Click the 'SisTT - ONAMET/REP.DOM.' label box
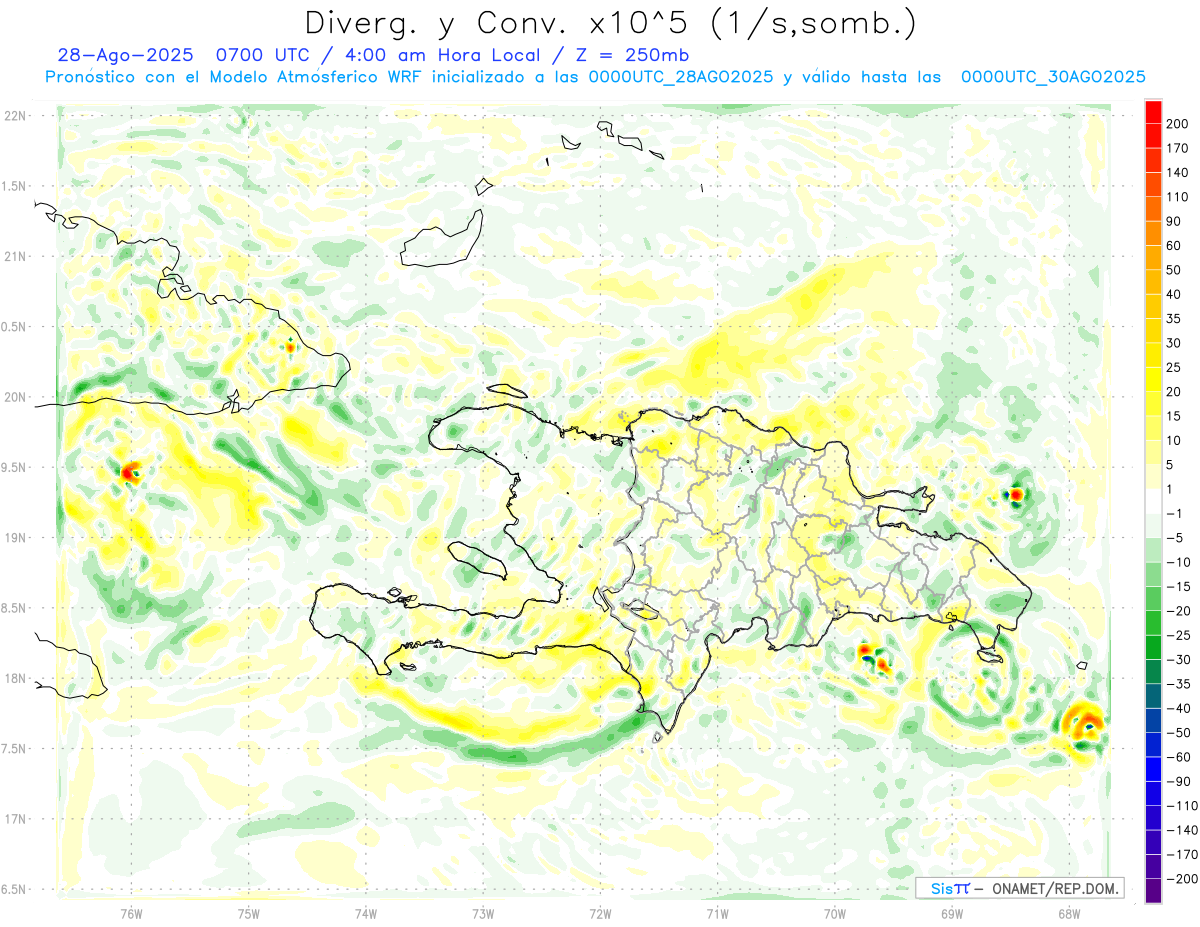 coord(1020,888)
